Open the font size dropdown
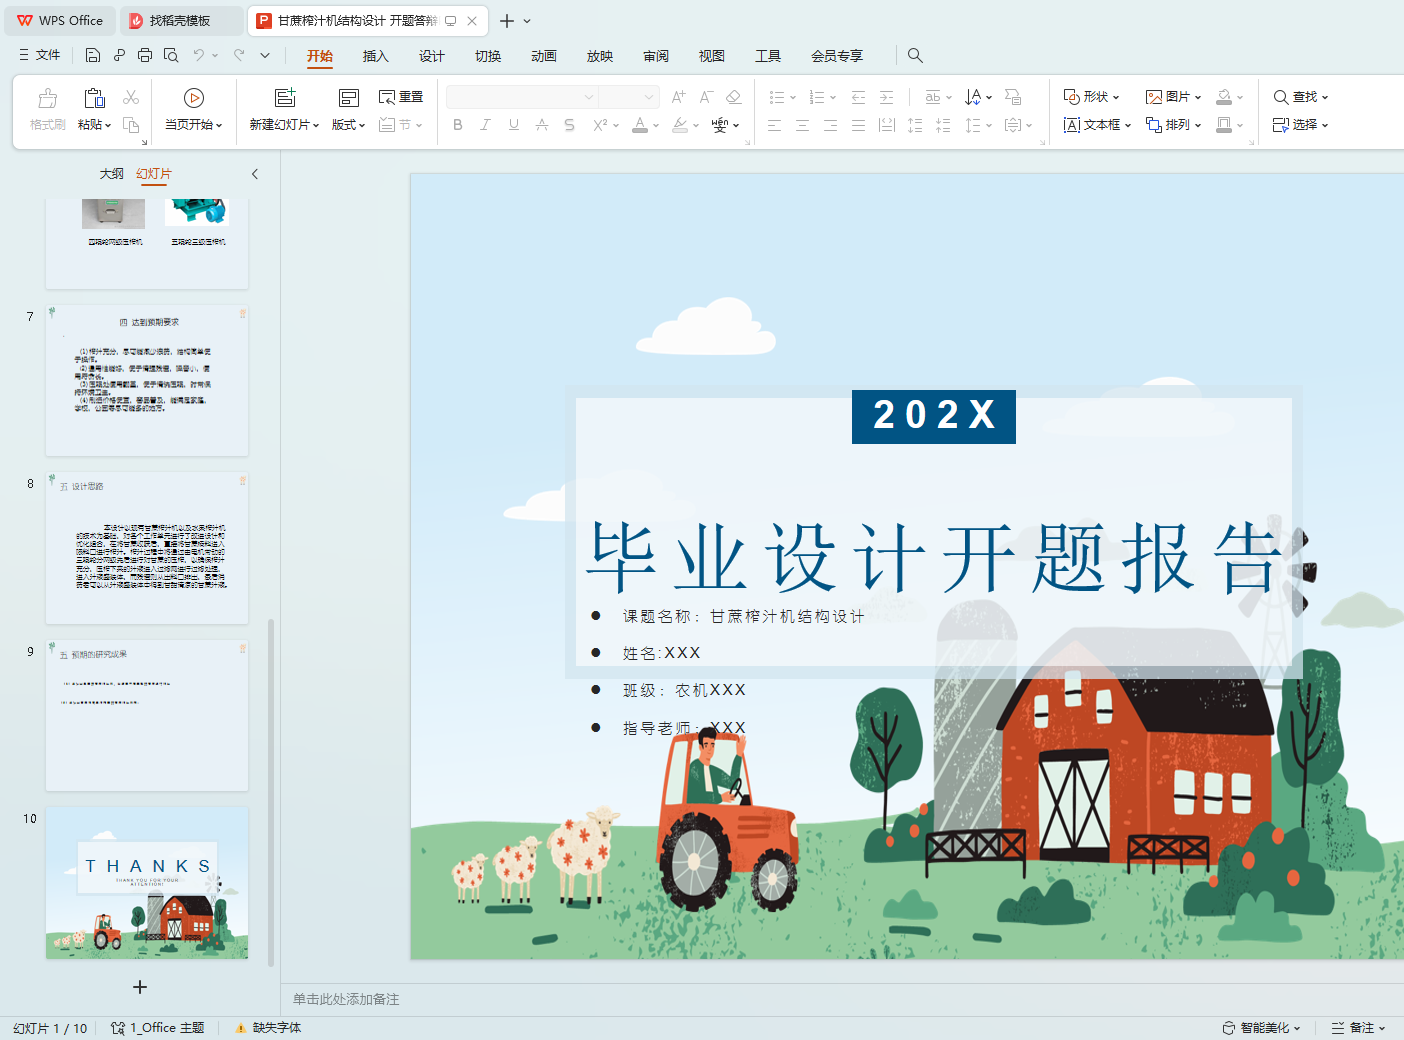 pos(649,97)
